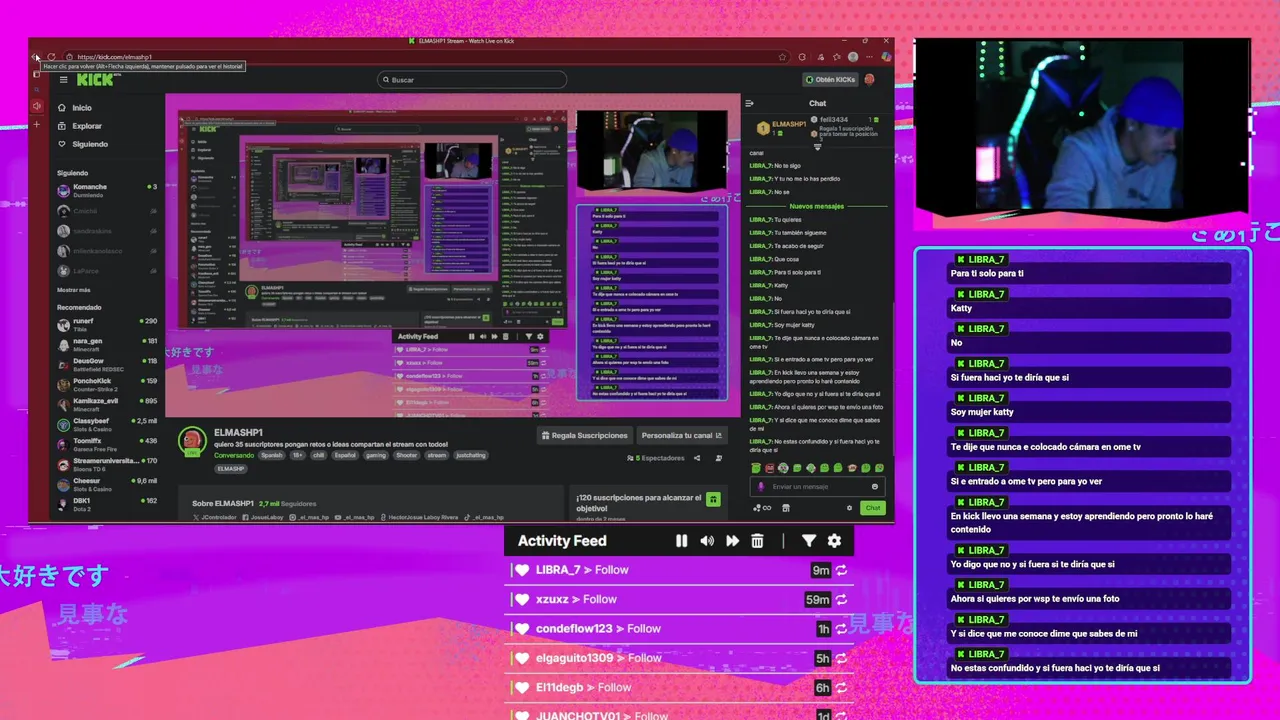
Task: Open Komanche channel in followed list
Action: coord(107,191)
